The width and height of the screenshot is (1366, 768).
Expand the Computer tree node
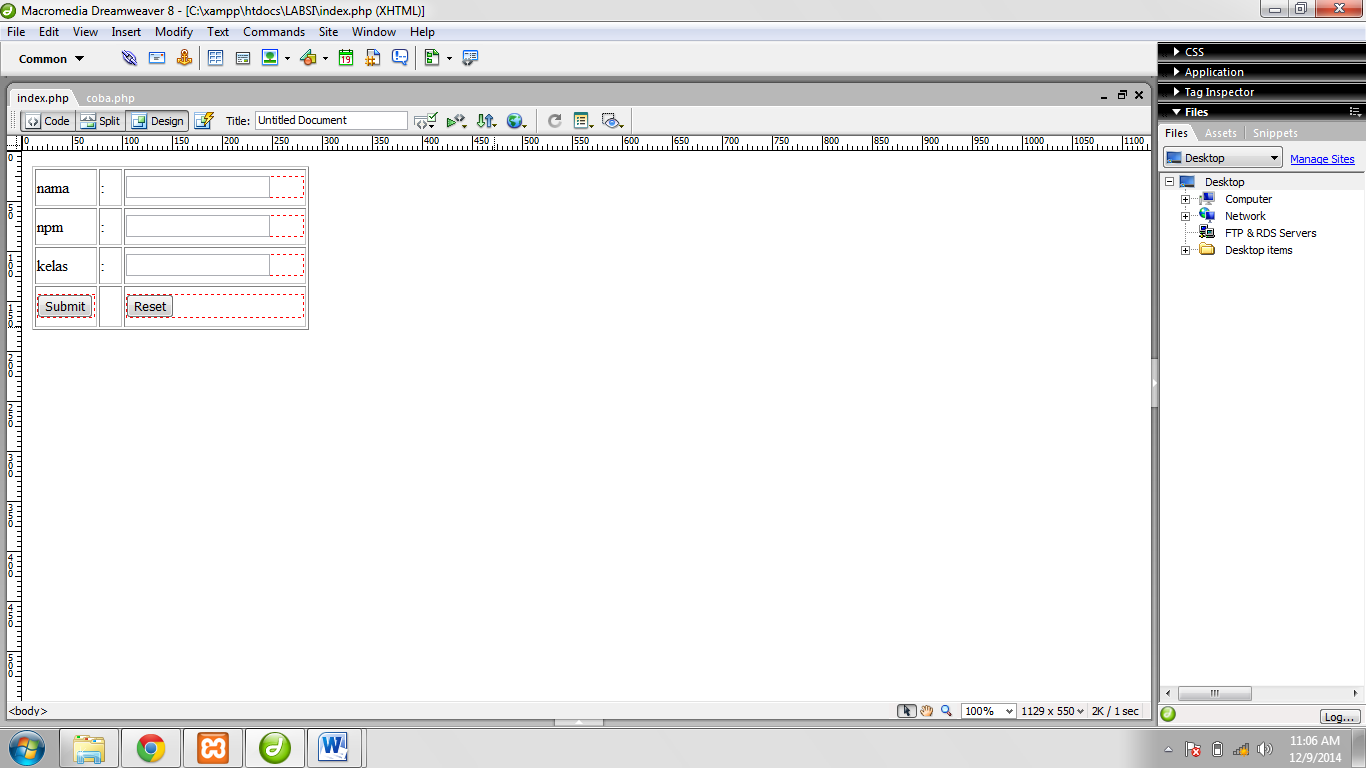[x=1185, y=199]
